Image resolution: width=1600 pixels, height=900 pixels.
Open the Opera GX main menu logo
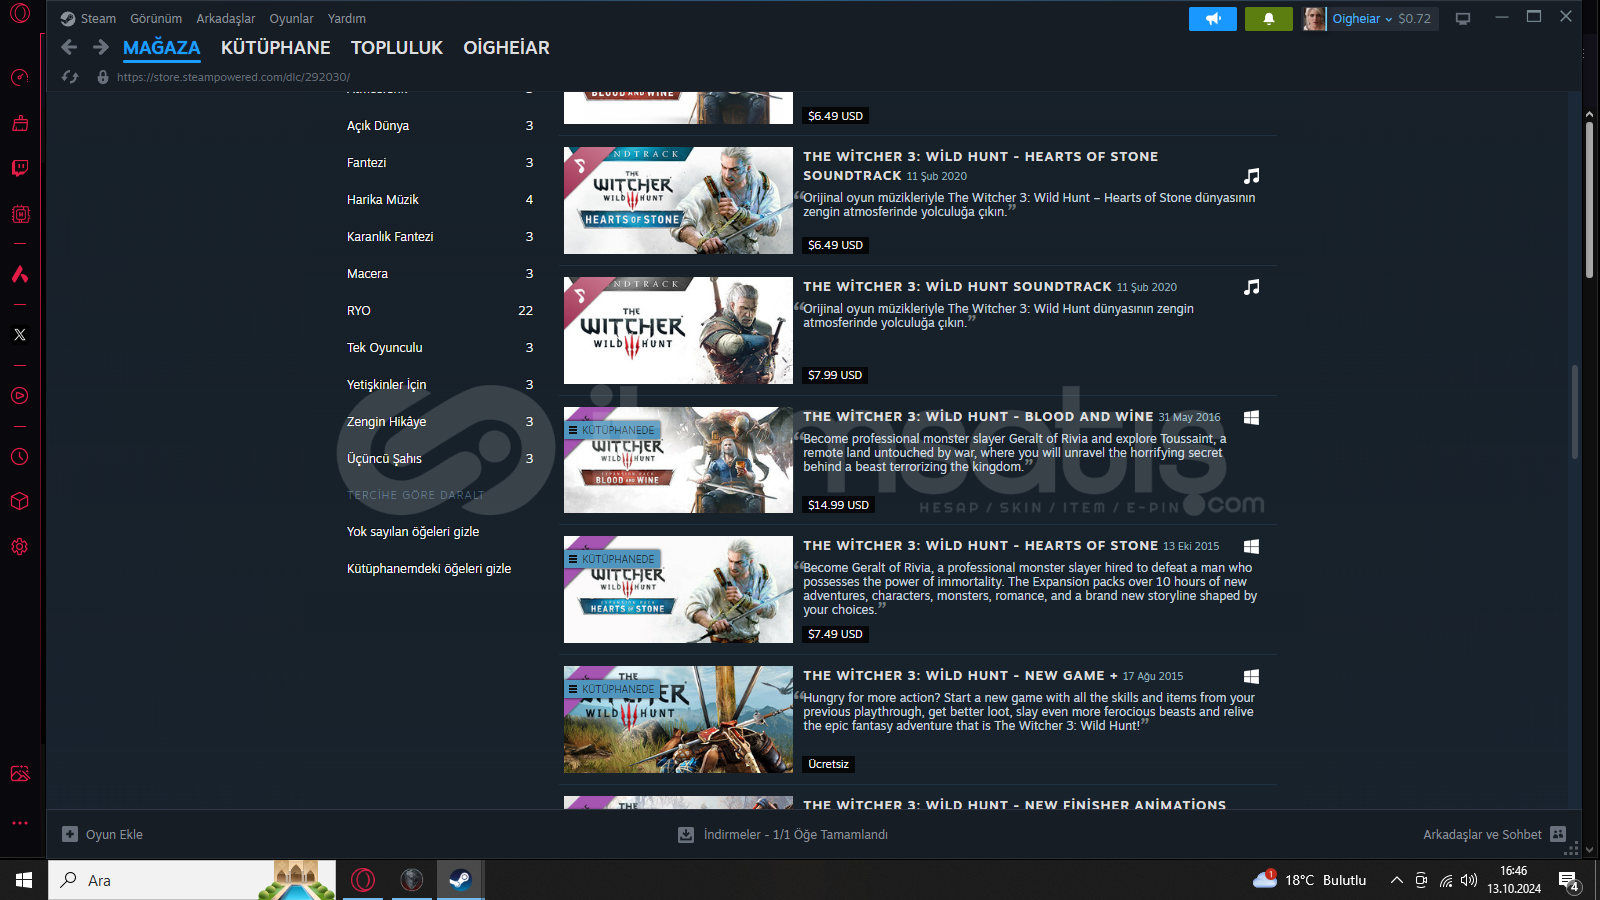pyautogui.click(x=20, y=14)
